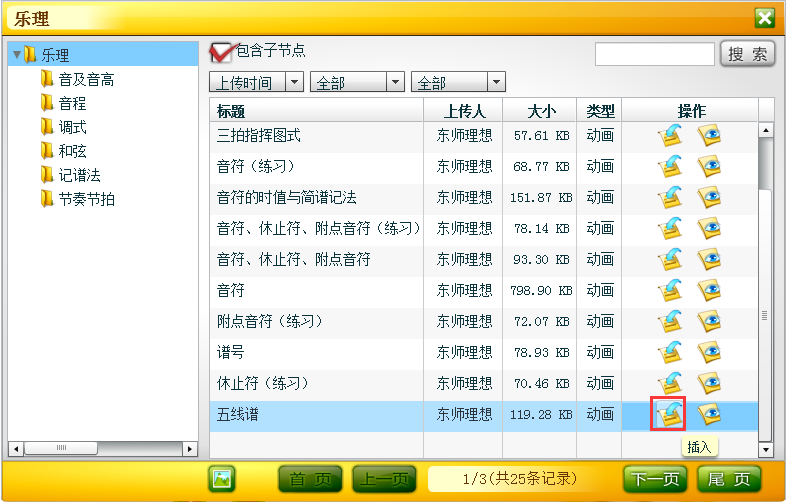Collapse the 乐理 root tree node
786x502 pixels.
(17, 54)
